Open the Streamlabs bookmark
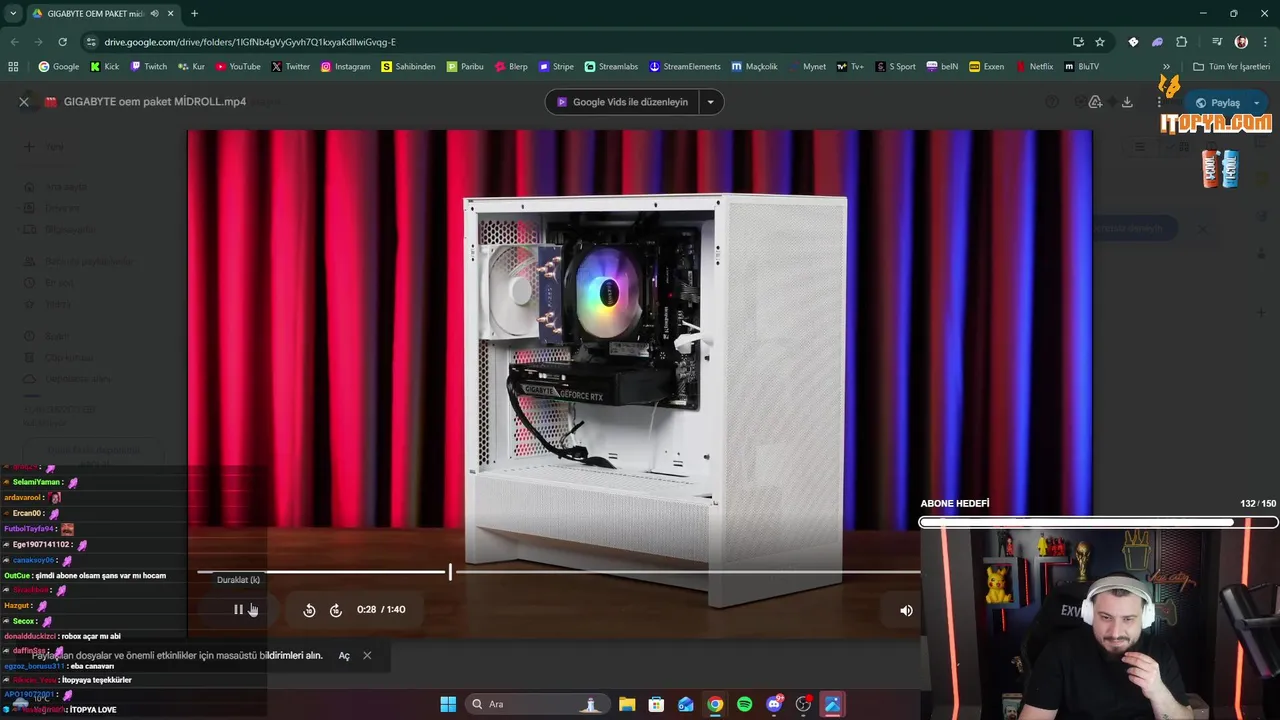1280x720 pixels. tap(612, 67)
